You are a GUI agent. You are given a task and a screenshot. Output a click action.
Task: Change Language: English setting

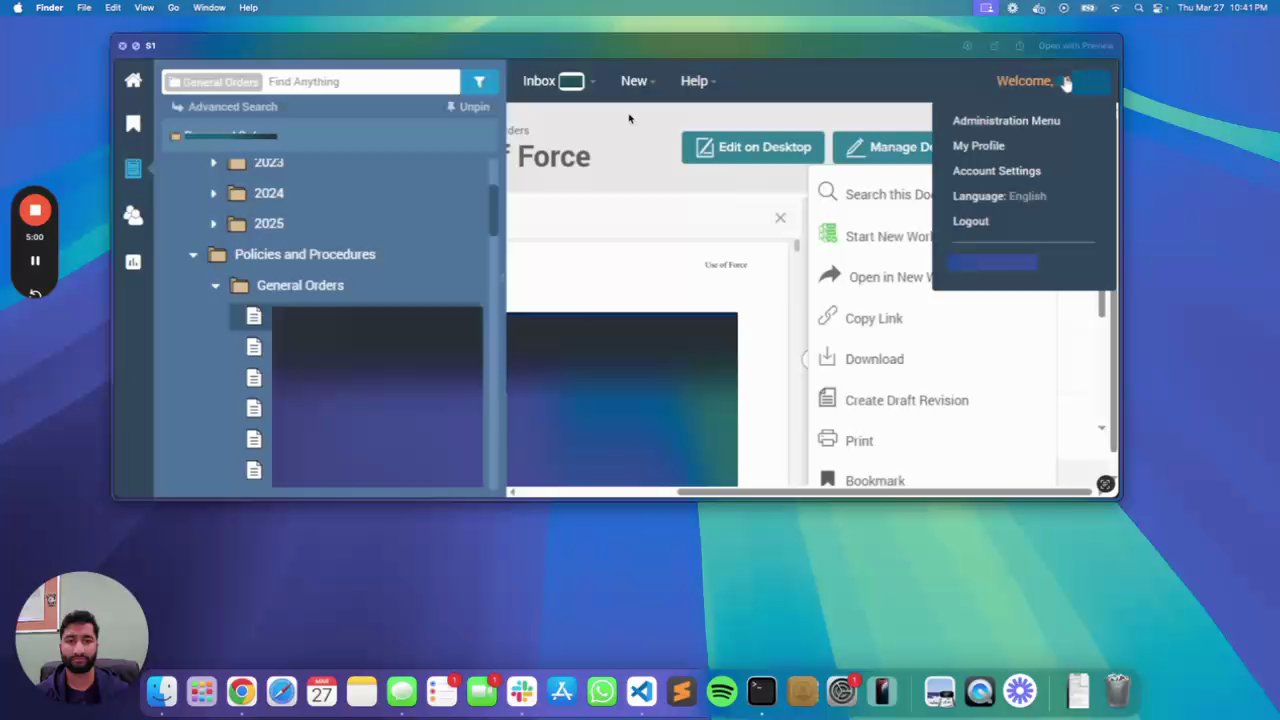999,196
